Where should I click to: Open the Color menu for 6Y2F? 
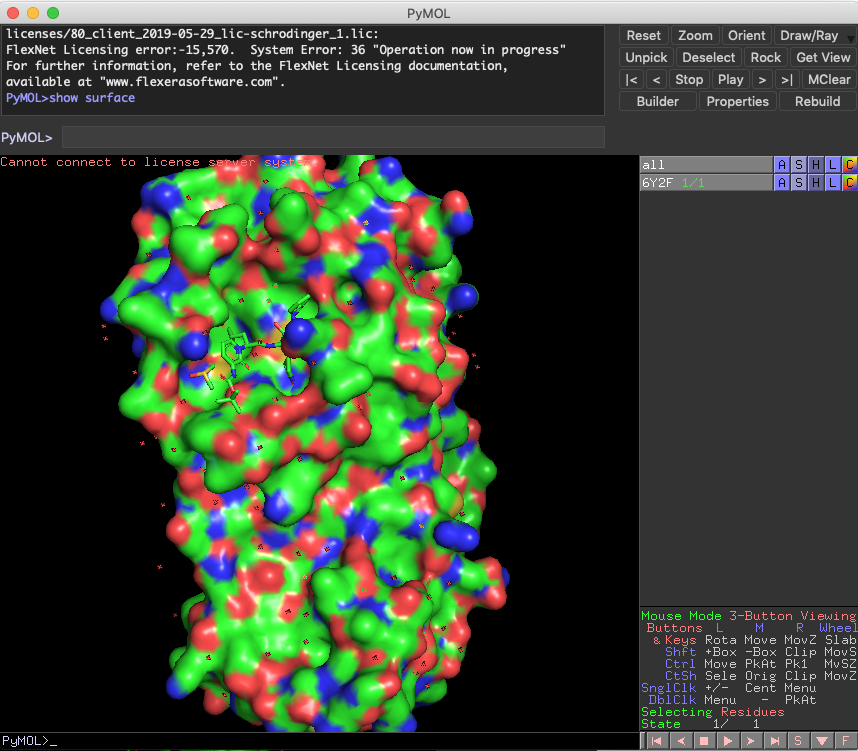click(x=850, y=182)
